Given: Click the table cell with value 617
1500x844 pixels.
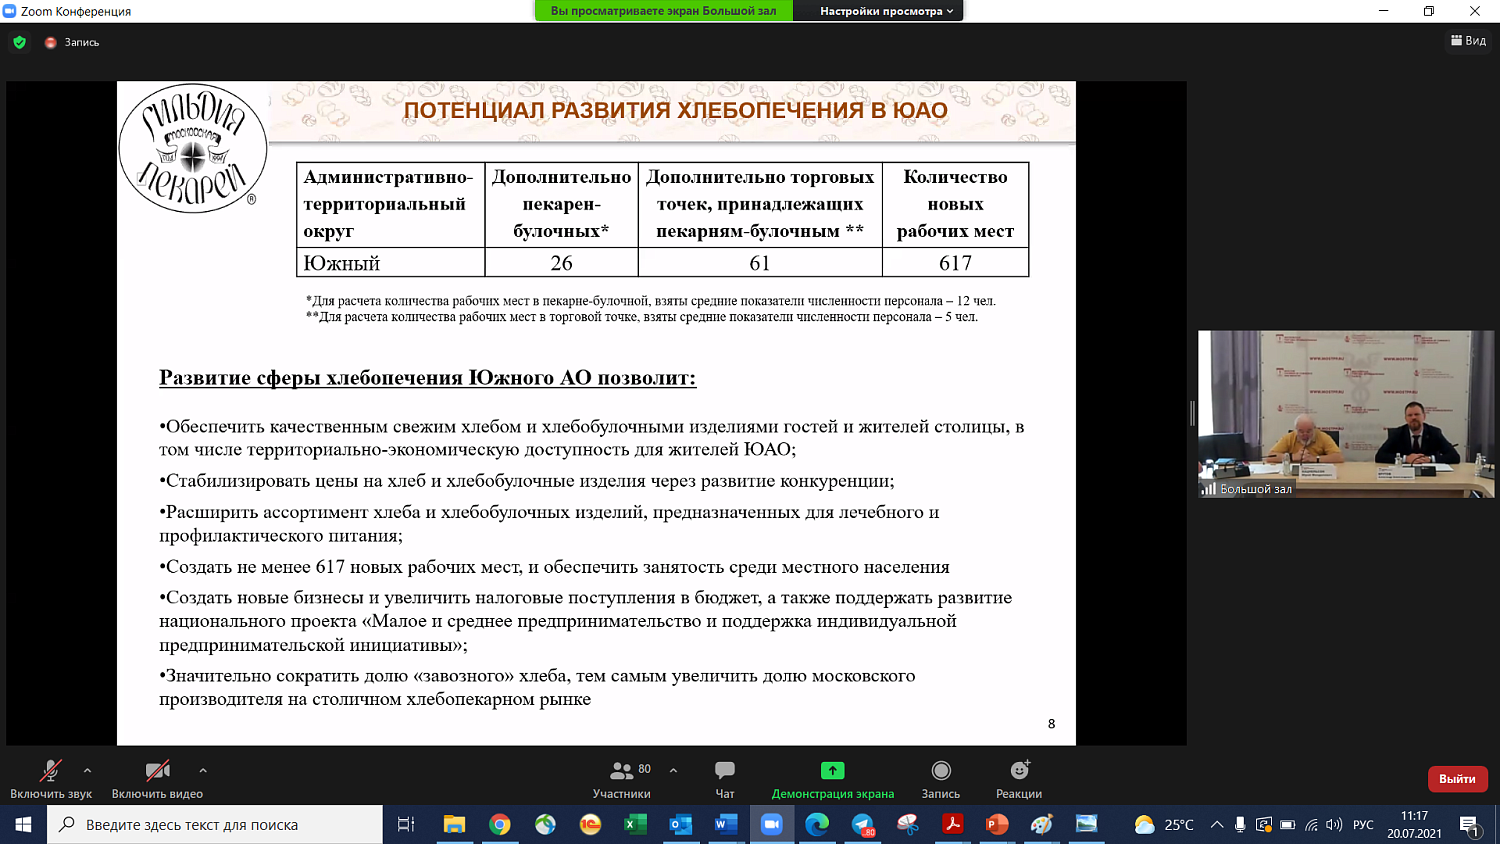Looking at the screenshot, I should coord(955,263).
